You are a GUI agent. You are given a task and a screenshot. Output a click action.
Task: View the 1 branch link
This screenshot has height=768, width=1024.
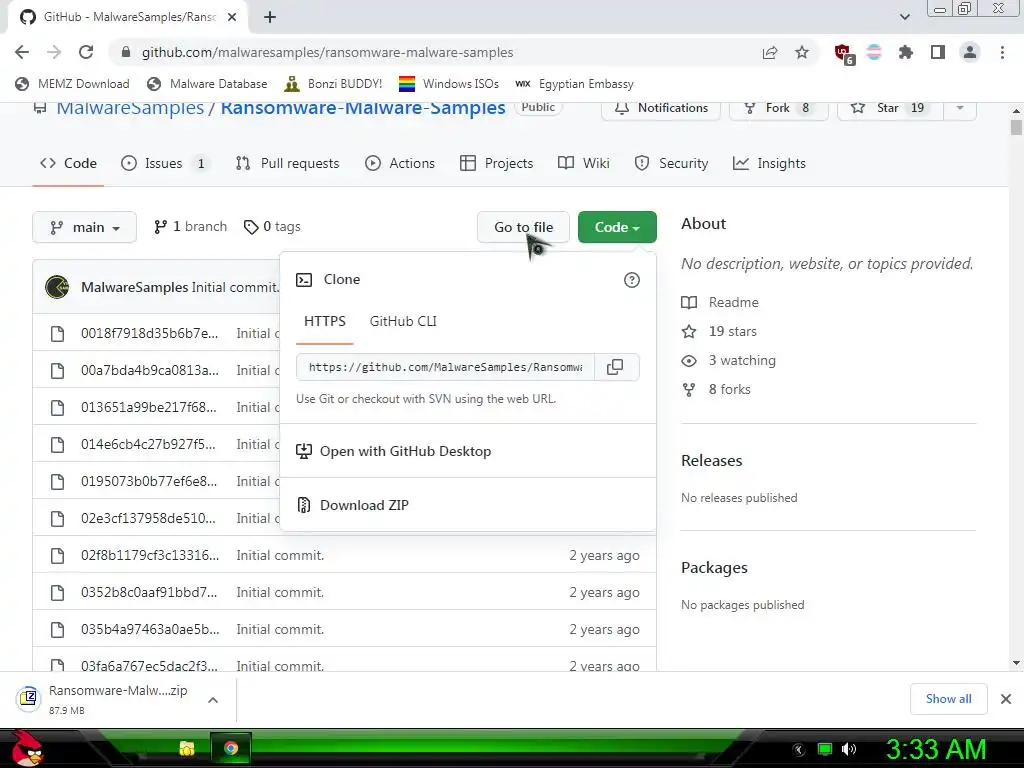point(191,227)
